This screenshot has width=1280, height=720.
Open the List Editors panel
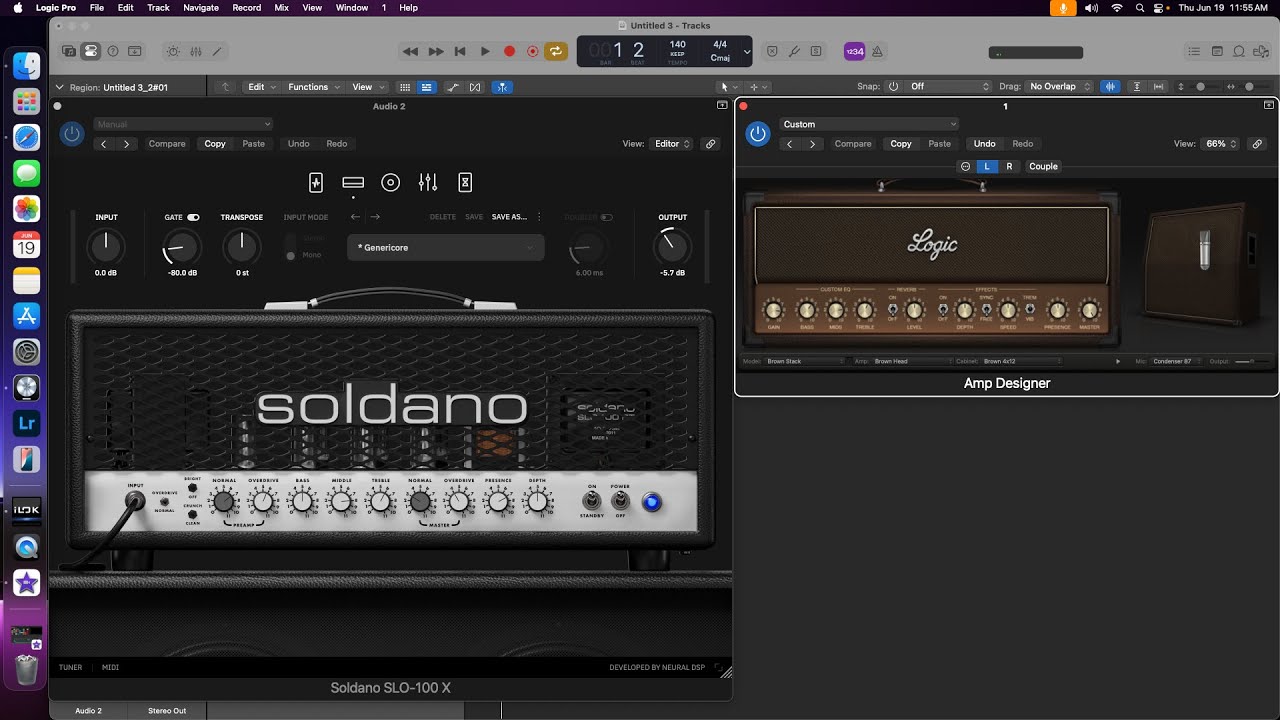1194,51
